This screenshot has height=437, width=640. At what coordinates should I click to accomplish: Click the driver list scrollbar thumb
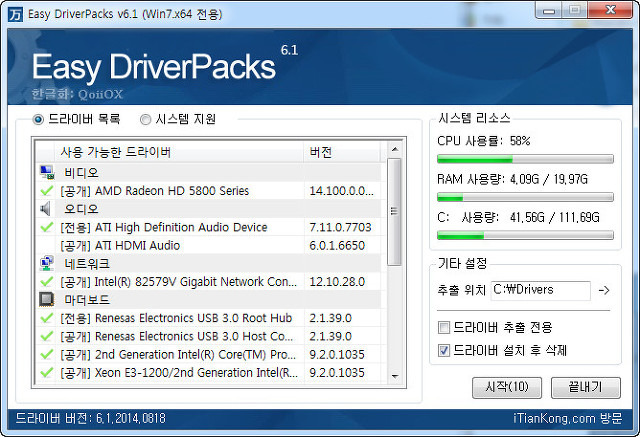394,211
